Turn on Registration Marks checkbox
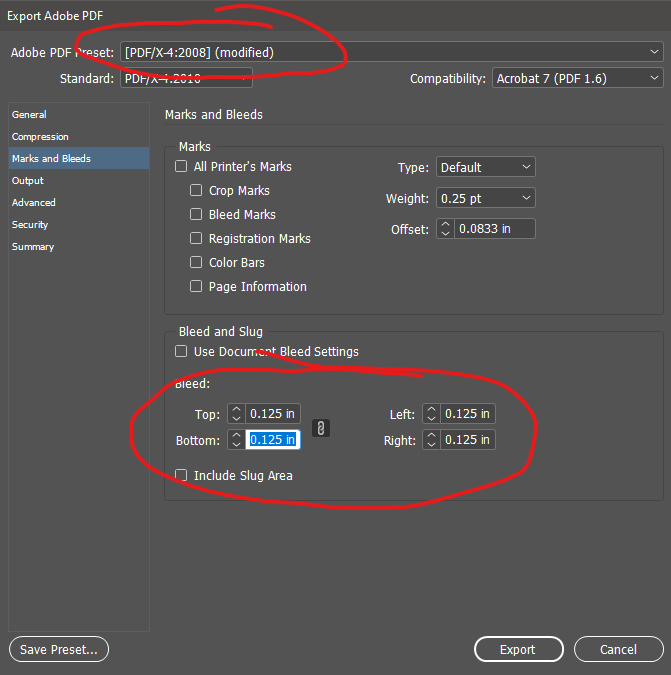This screenshot has height=675, width=671. pyautogui.click(x=197, y=239)
